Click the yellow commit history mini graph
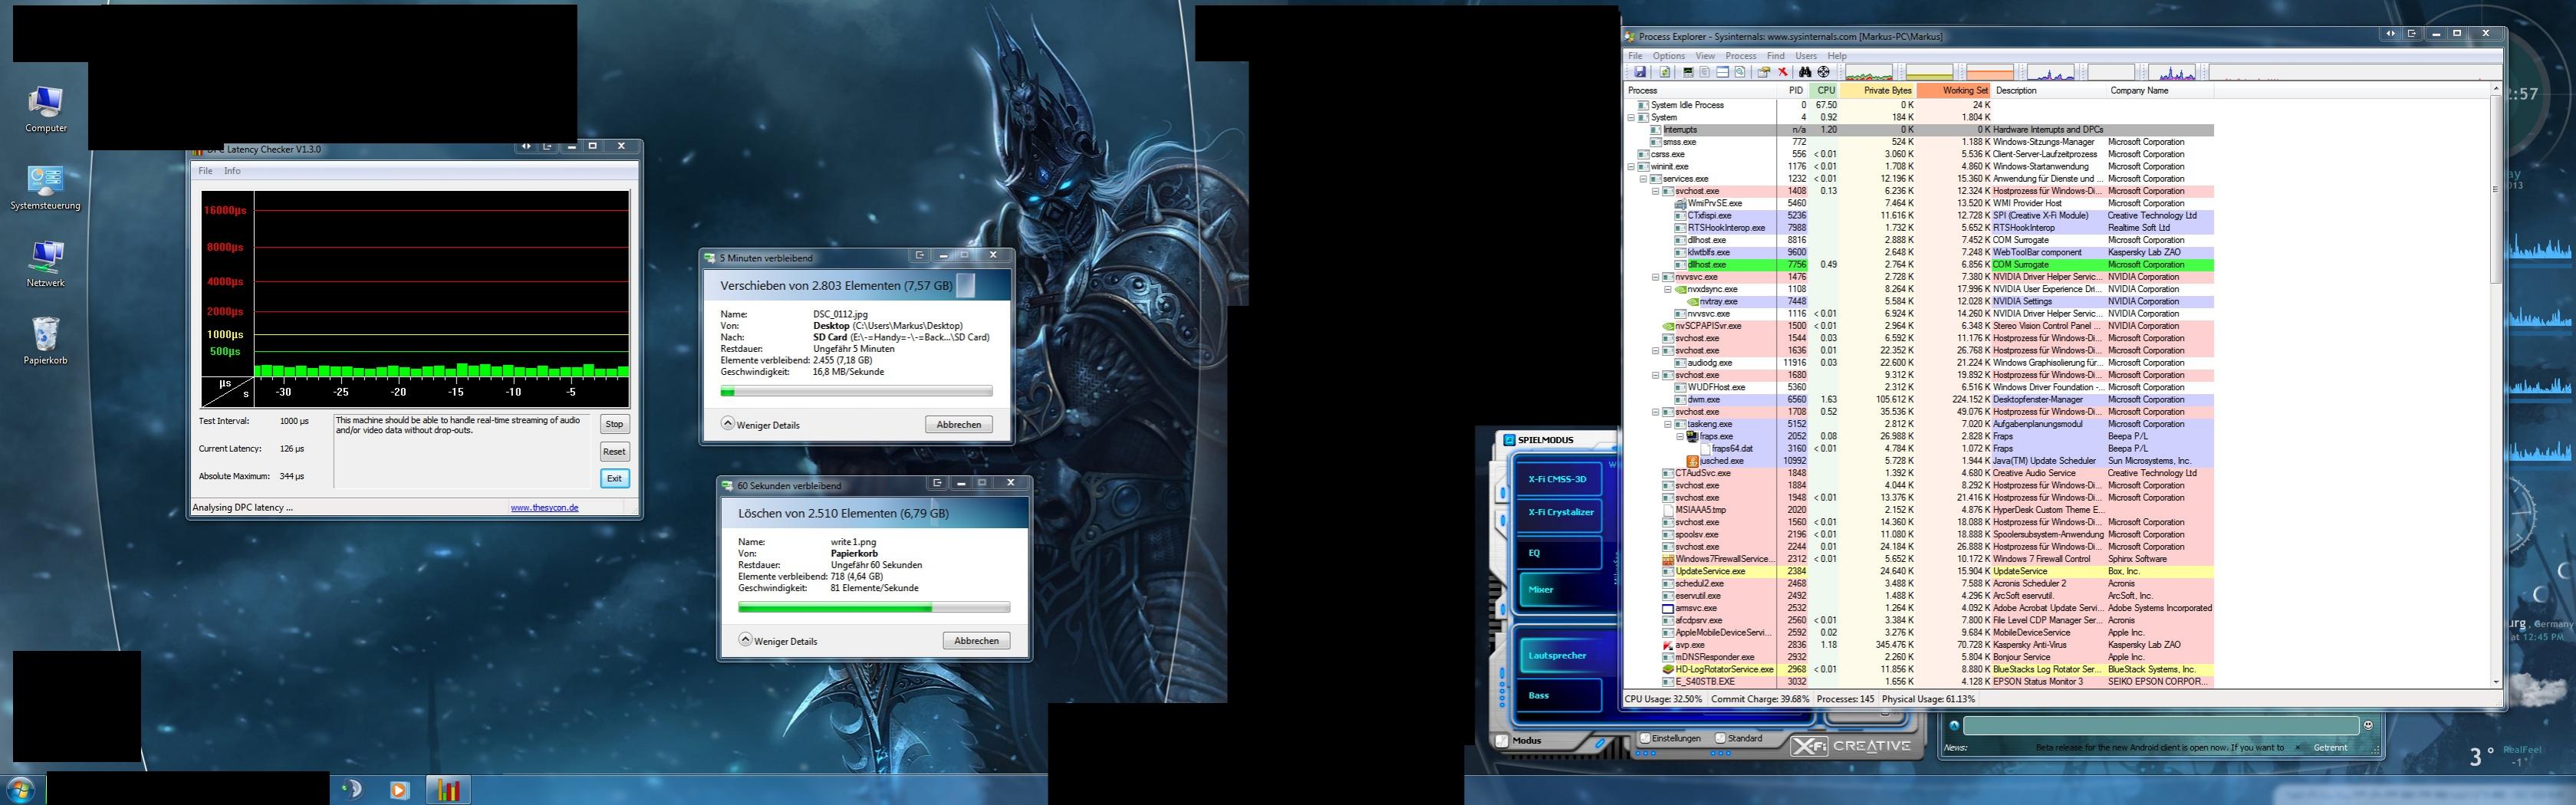2576x805 pixels. coord(1929,72)
